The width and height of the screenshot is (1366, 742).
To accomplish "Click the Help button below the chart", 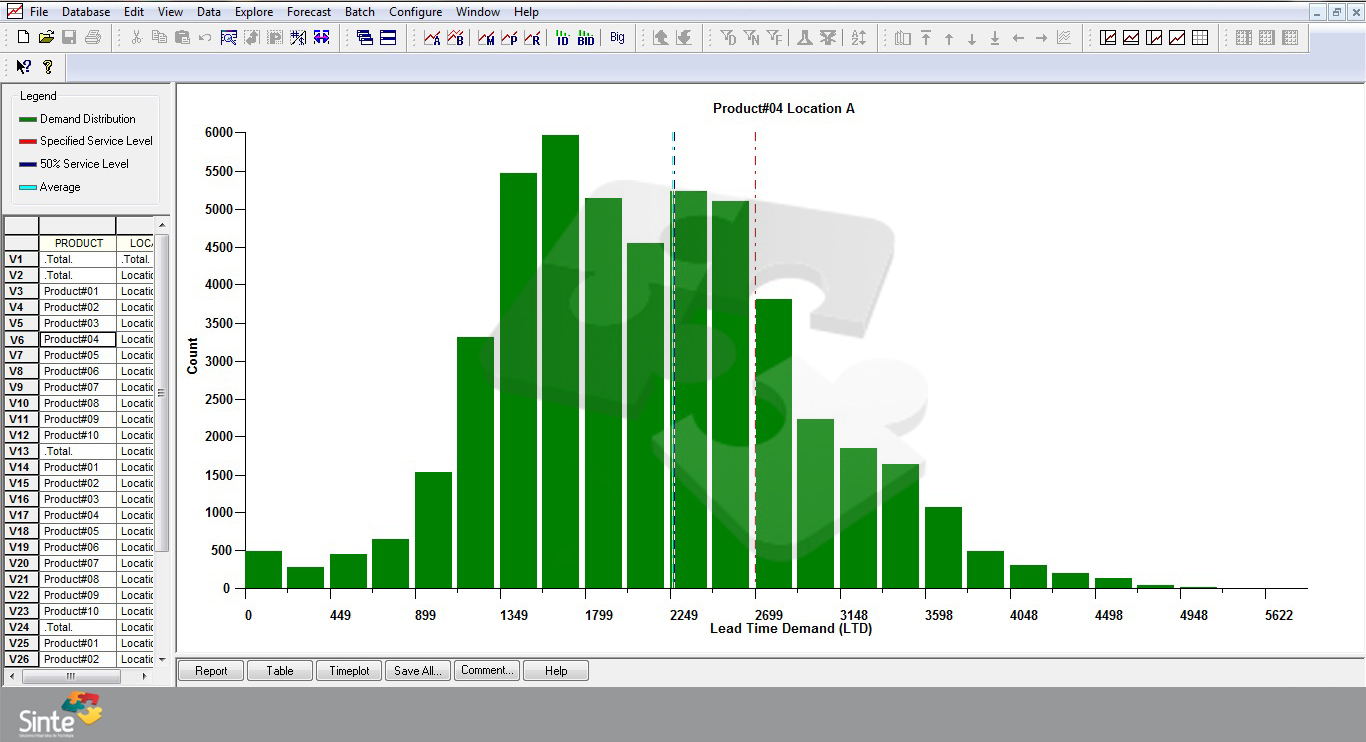I will [x=556, y=671].
